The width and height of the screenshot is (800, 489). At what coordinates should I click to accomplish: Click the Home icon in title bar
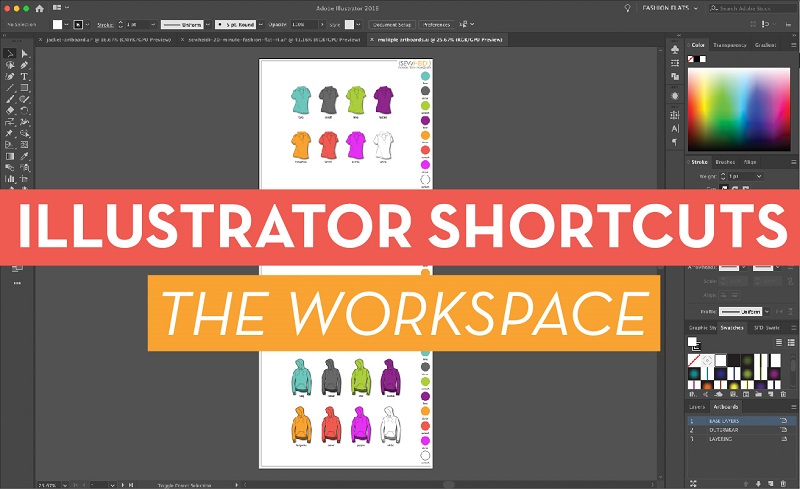pyautogui.click(x=39, y=8)
